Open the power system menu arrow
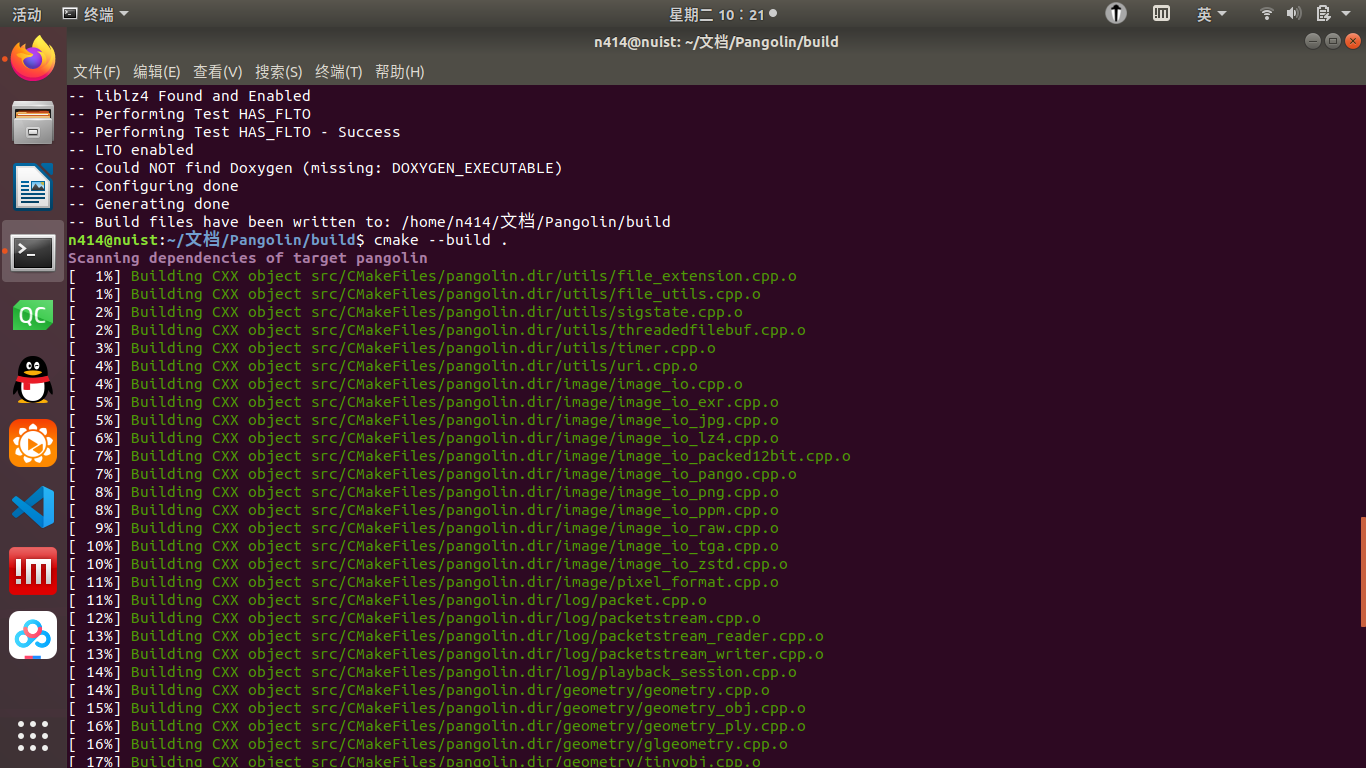Image resolution: width=1366 pixels, height=768 pixels. [x=1347, y=14]
